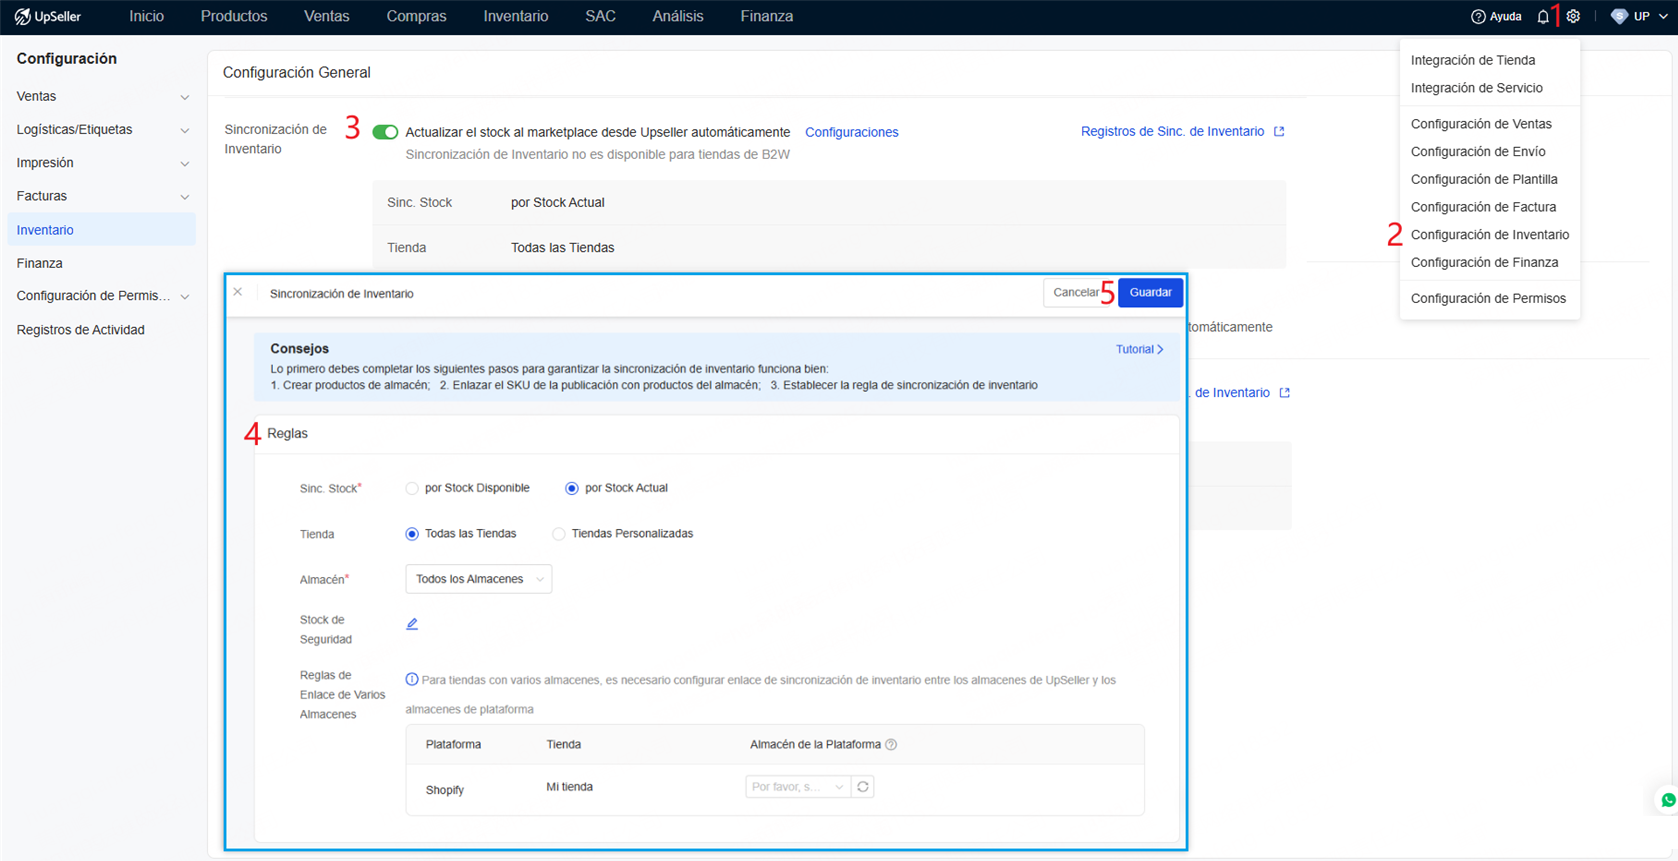Choose Configuración de Ventas
Image resolution: width=1678 pixels, height=861 pixels.
point(1481,124)
